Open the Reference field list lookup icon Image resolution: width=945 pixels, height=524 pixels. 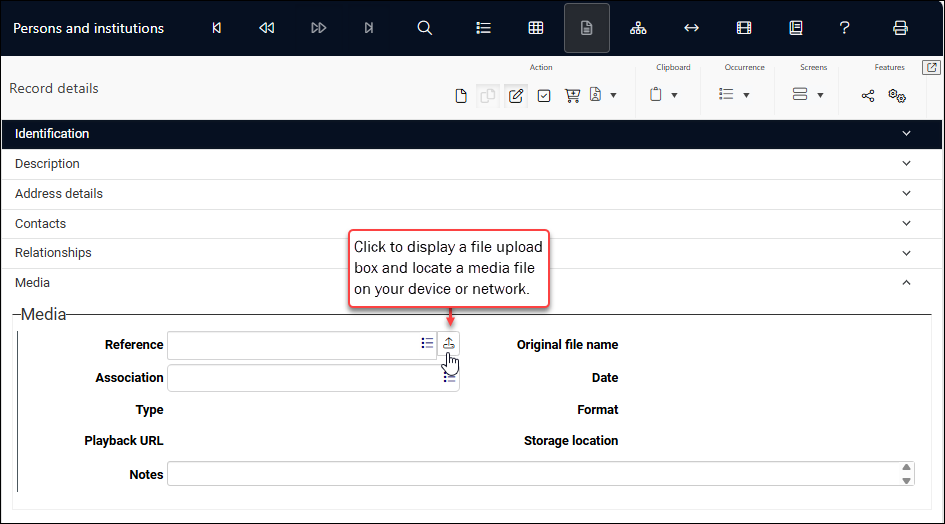[427, 343]
